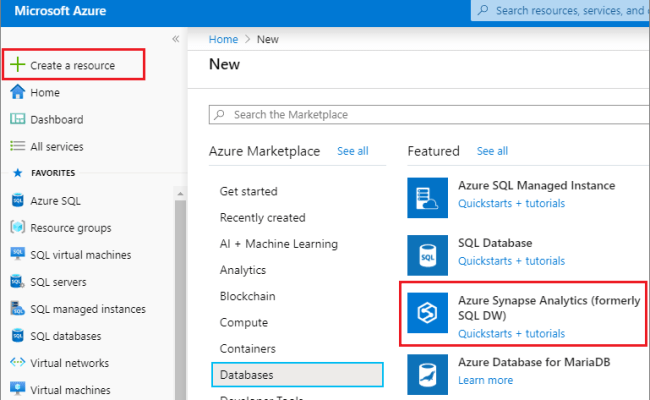Click See all next to Azure Marketplace

353,151
